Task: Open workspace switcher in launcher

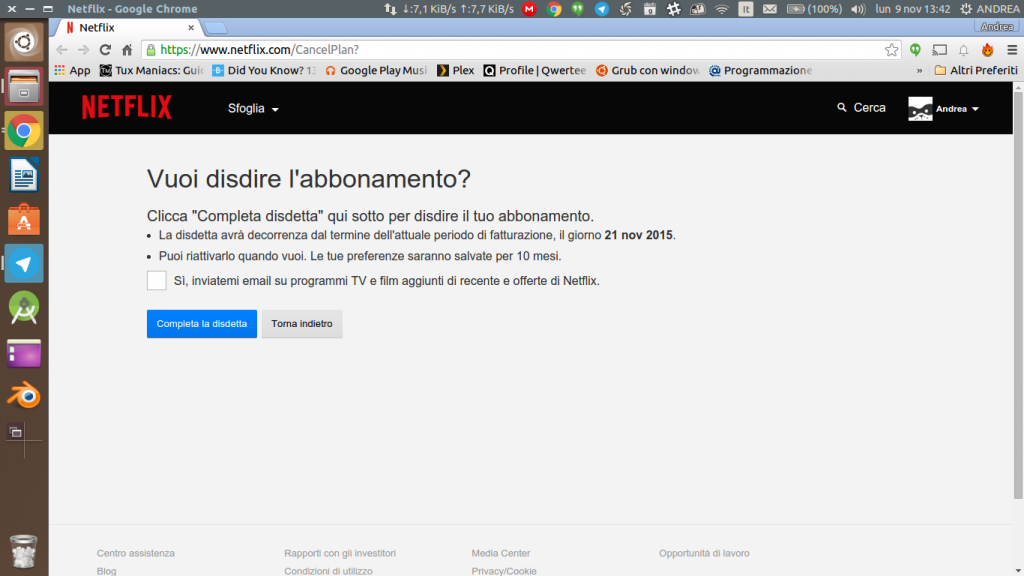Action: [x=24, y=440]
